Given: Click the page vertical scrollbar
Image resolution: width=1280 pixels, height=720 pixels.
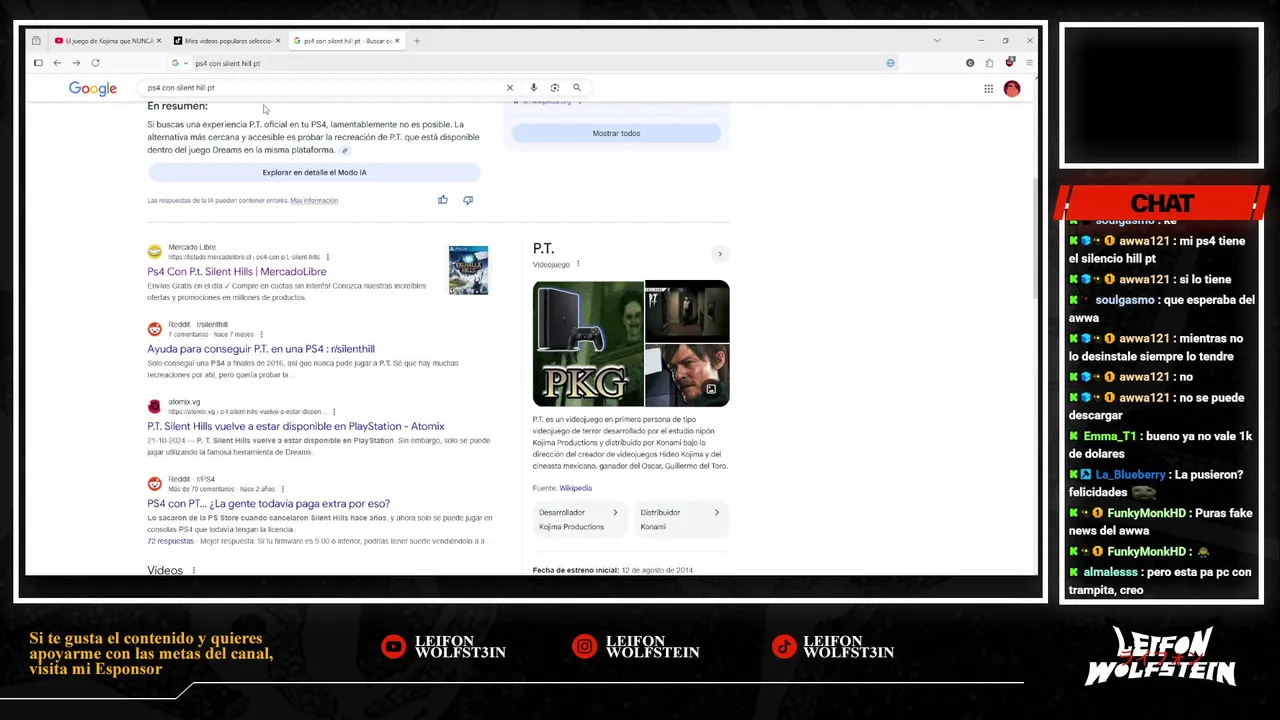Looking at the screenshot, I should (x=1035, y=240).
